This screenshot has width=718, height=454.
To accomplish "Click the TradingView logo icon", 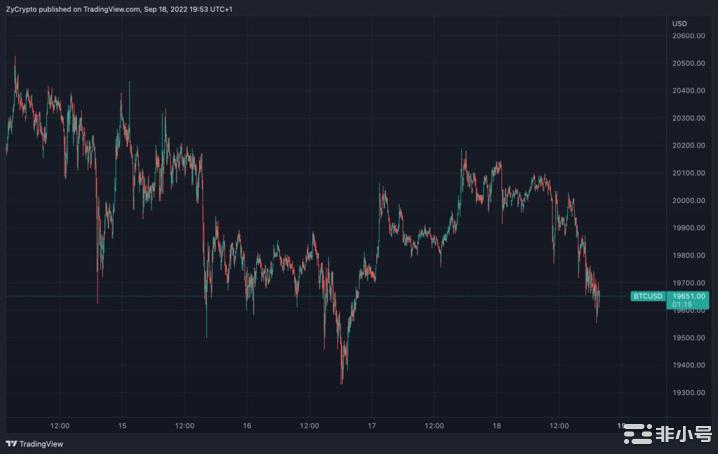I will tap(11, 444).
